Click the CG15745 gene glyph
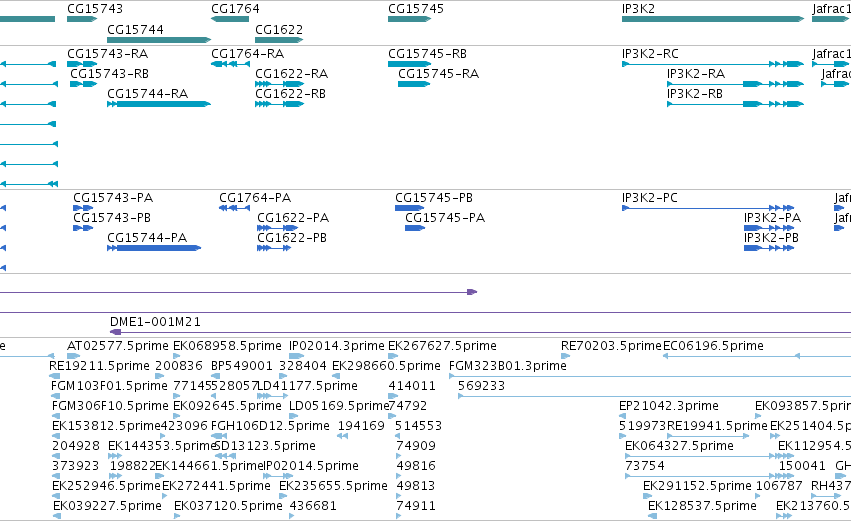 (x=409, y=19)
